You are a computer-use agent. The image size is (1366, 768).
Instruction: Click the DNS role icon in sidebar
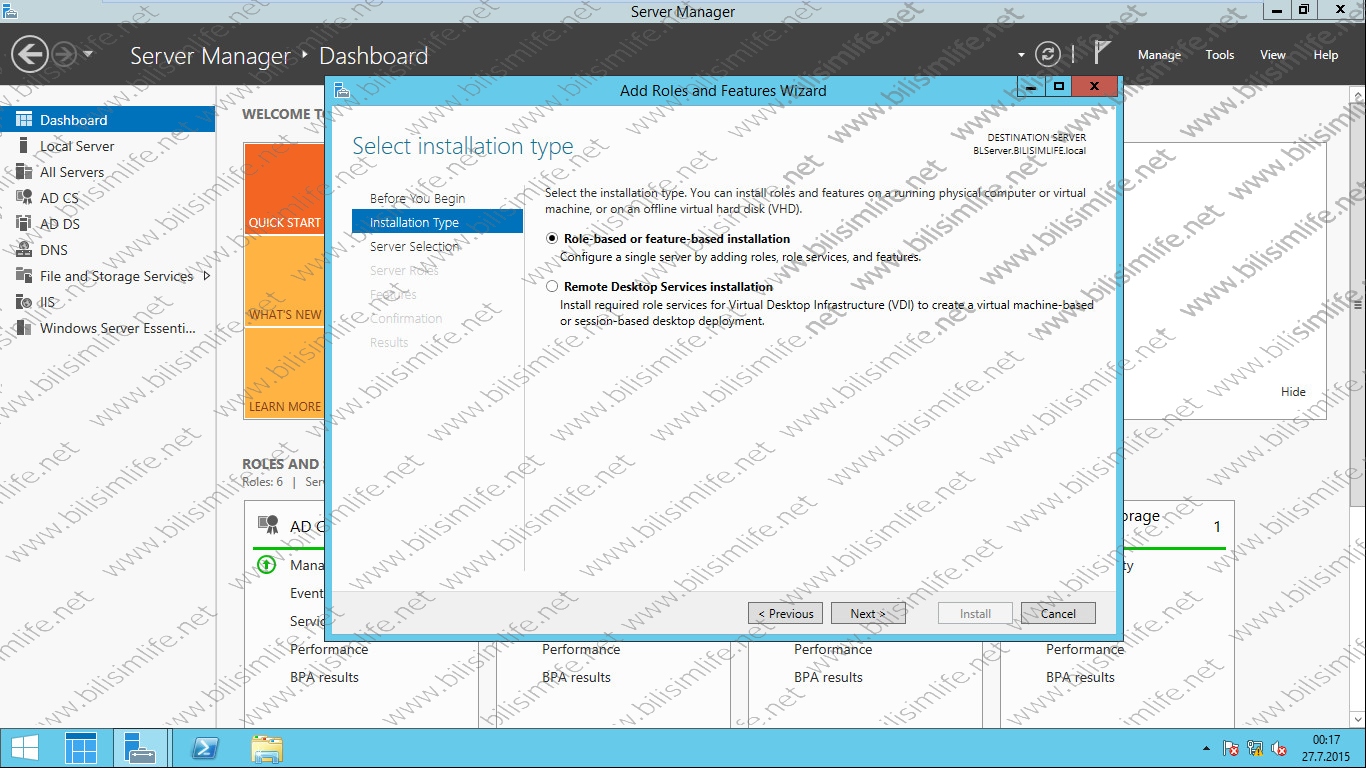[23, 250]
